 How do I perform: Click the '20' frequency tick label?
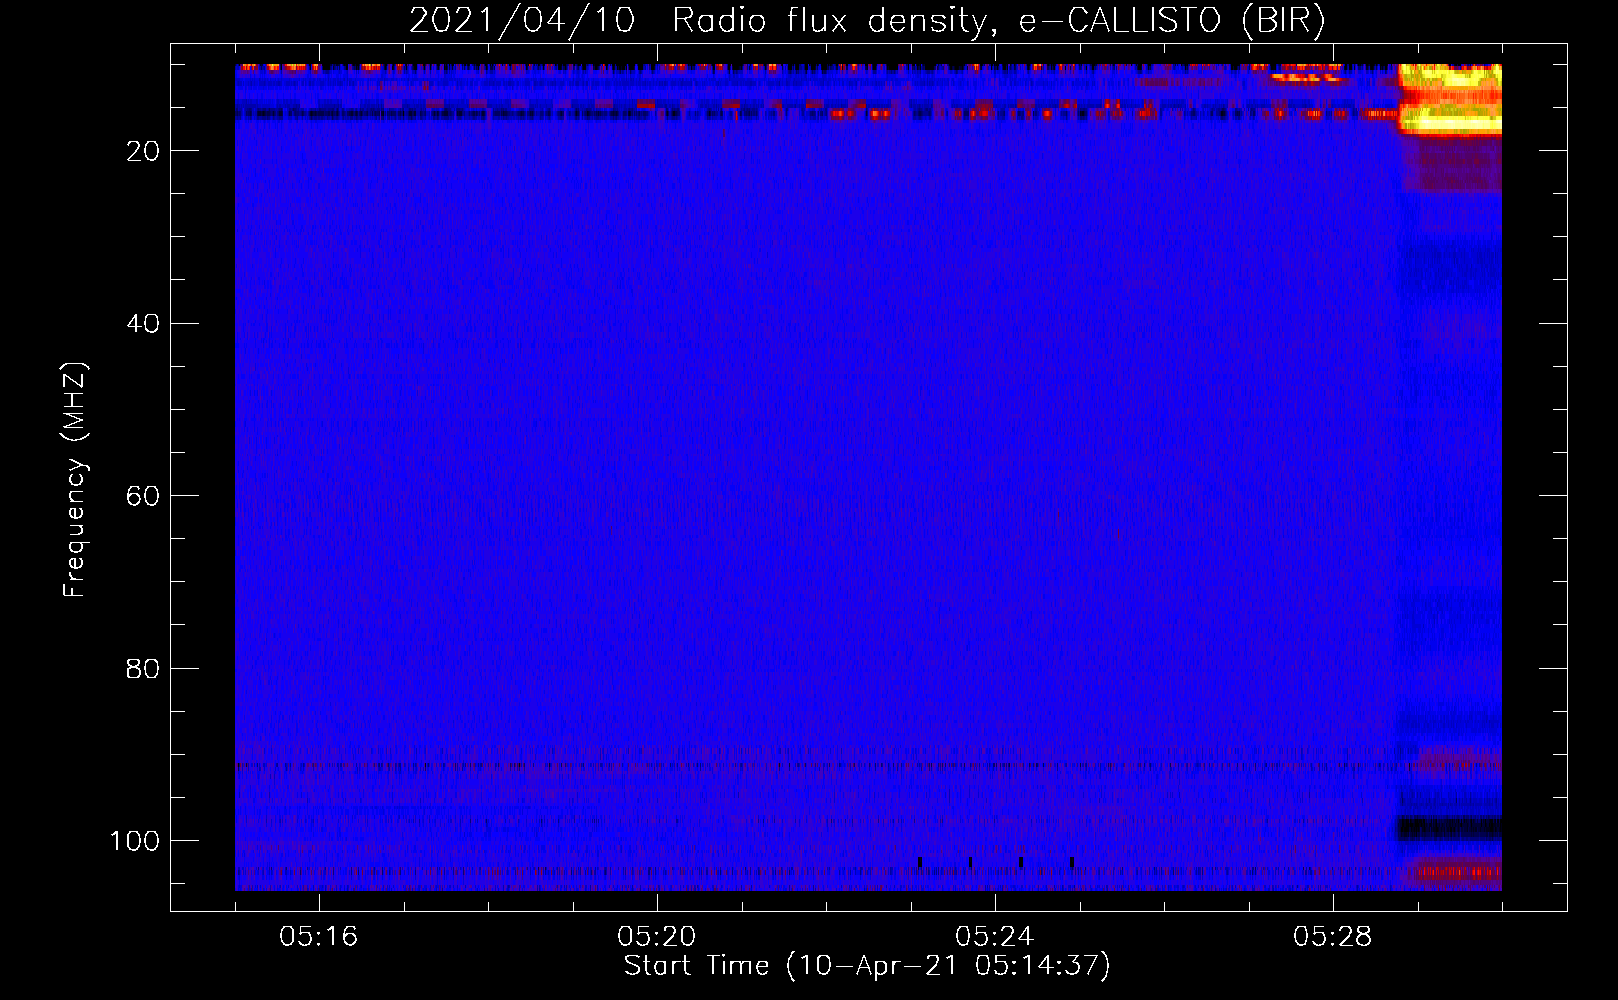coord(143,151)
